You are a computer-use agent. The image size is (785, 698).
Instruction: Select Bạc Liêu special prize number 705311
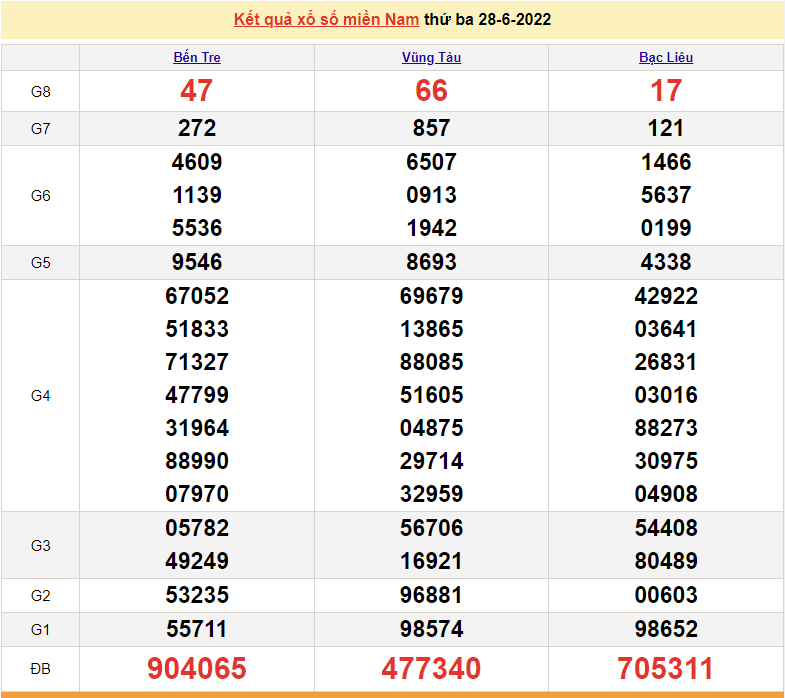[x=666, y=669]
